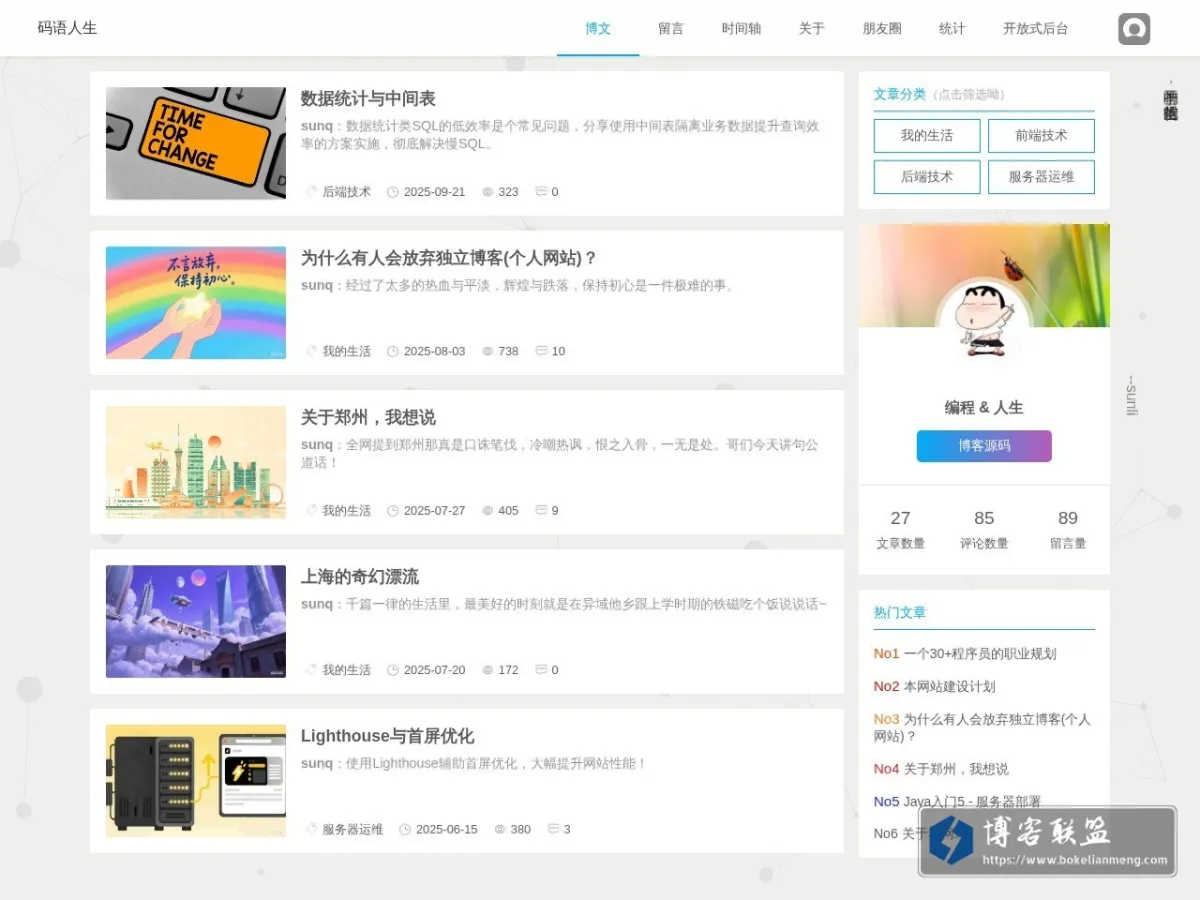The height and width of the screenshot is (900, 1200).
Task: Click comment icon on 上海的奇幻漂流 post
Action: coord(541,670)
